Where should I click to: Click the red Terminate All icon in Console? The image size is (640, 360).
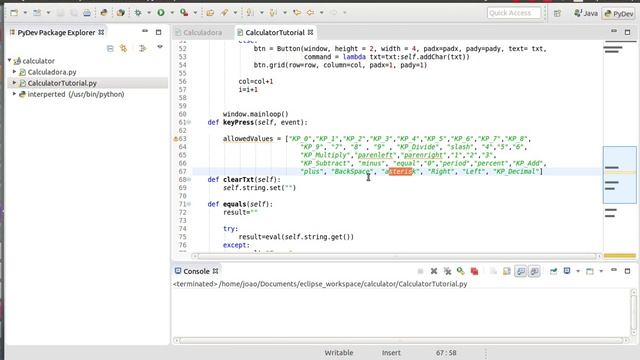click(474, 271)
